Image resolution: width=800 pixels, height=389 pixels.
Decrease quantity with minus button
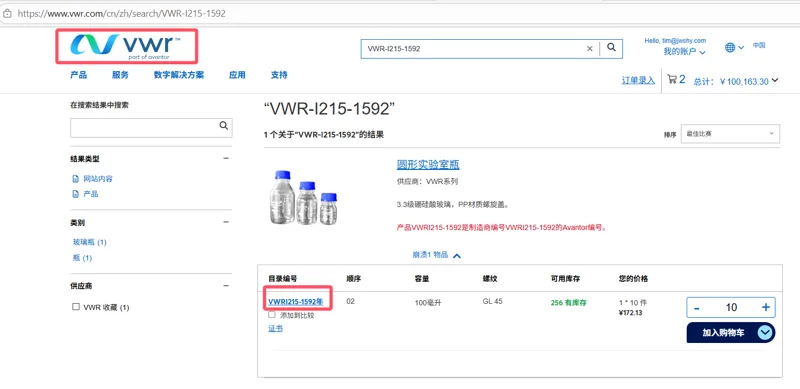[696, 307]
